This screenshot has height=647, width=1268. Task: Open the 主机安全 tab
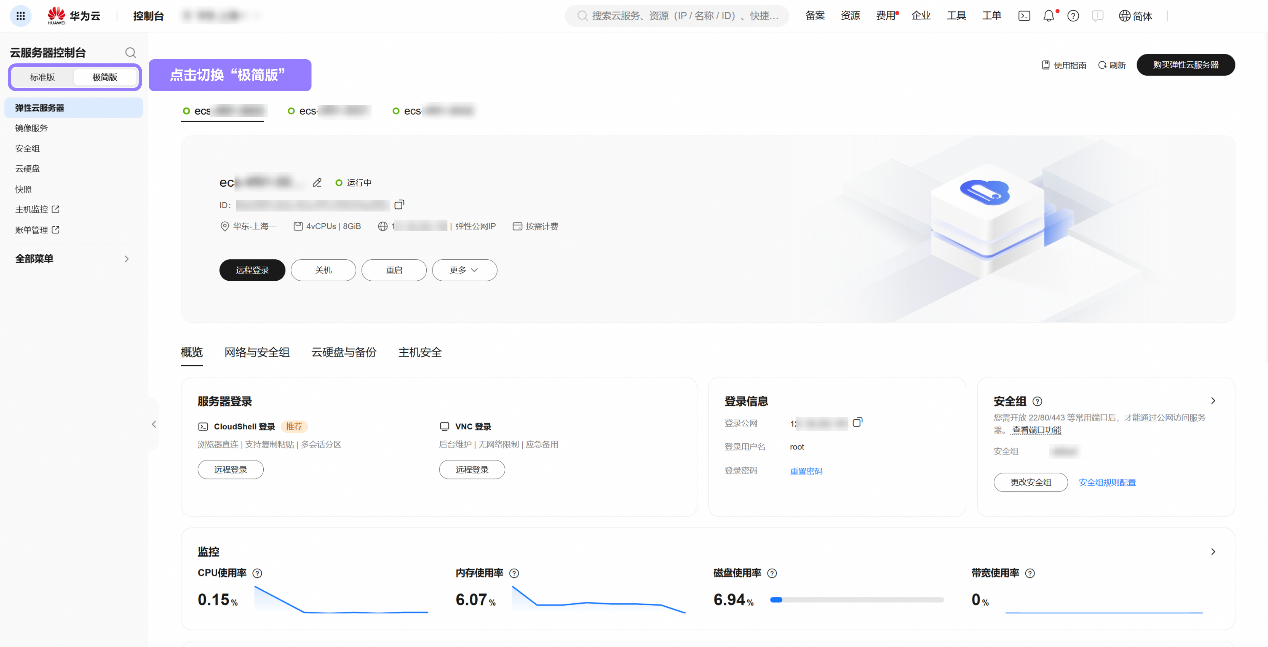pos(420,352)
